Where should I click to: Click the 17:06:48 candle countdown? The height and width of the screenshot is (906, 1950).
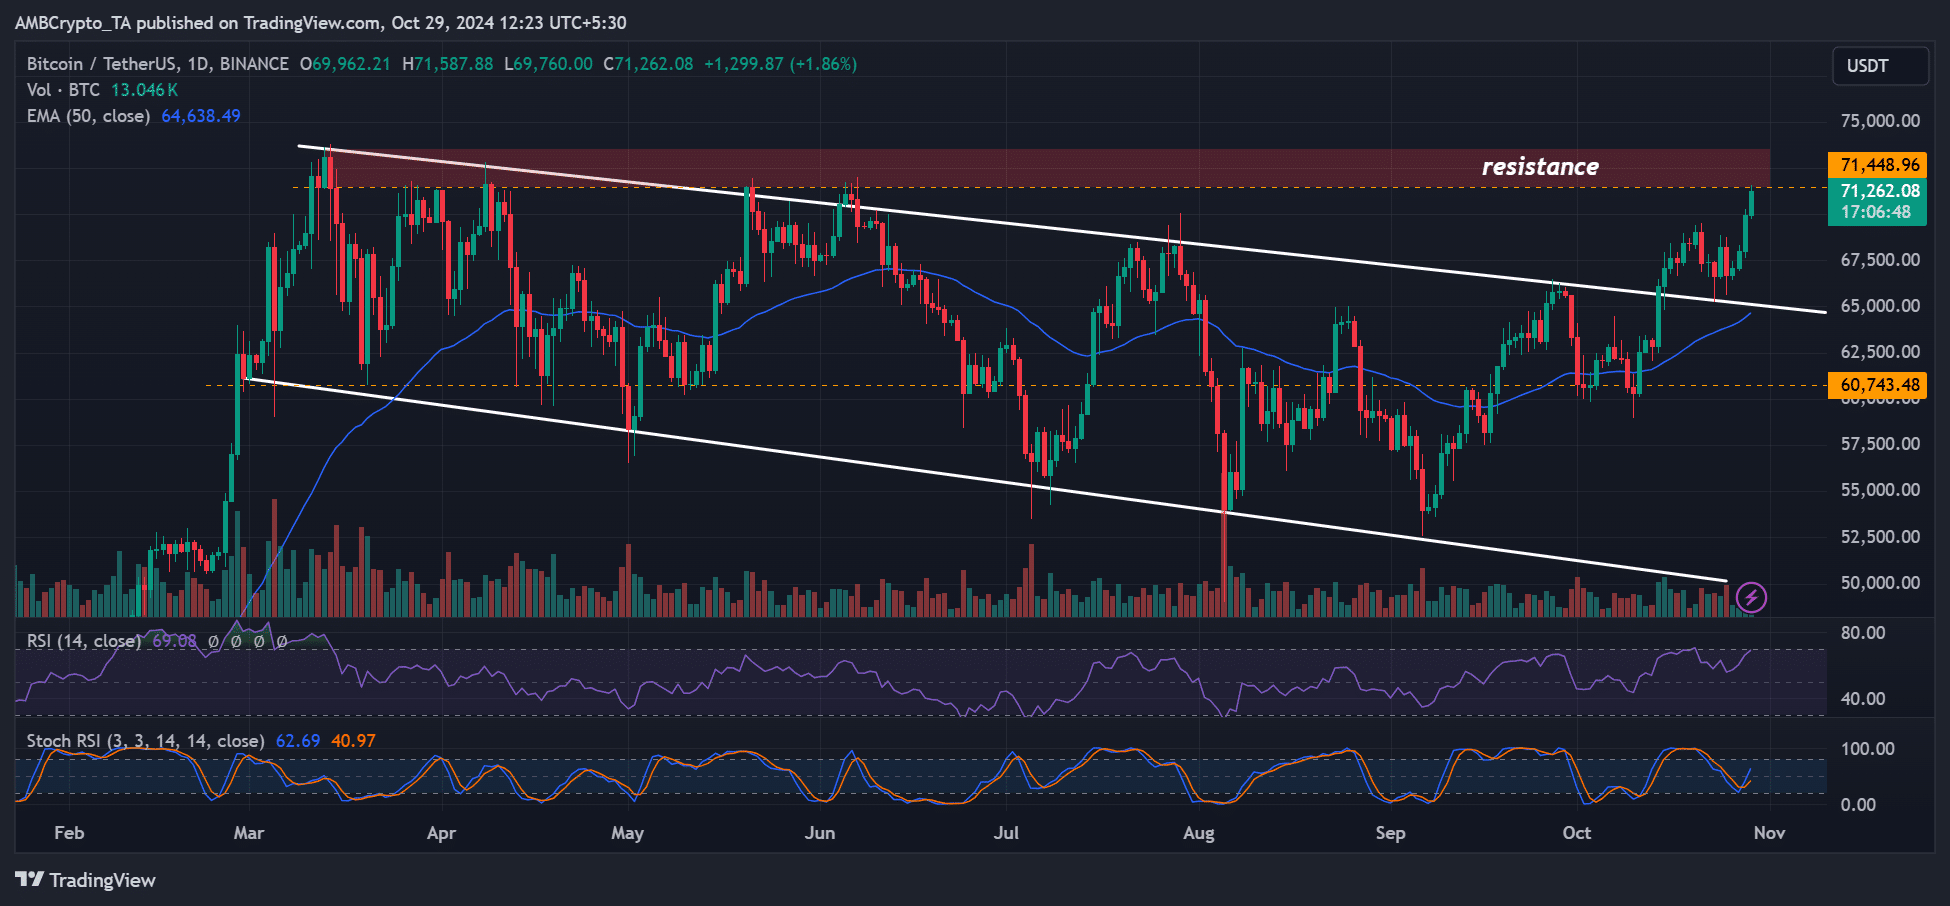1876,213
